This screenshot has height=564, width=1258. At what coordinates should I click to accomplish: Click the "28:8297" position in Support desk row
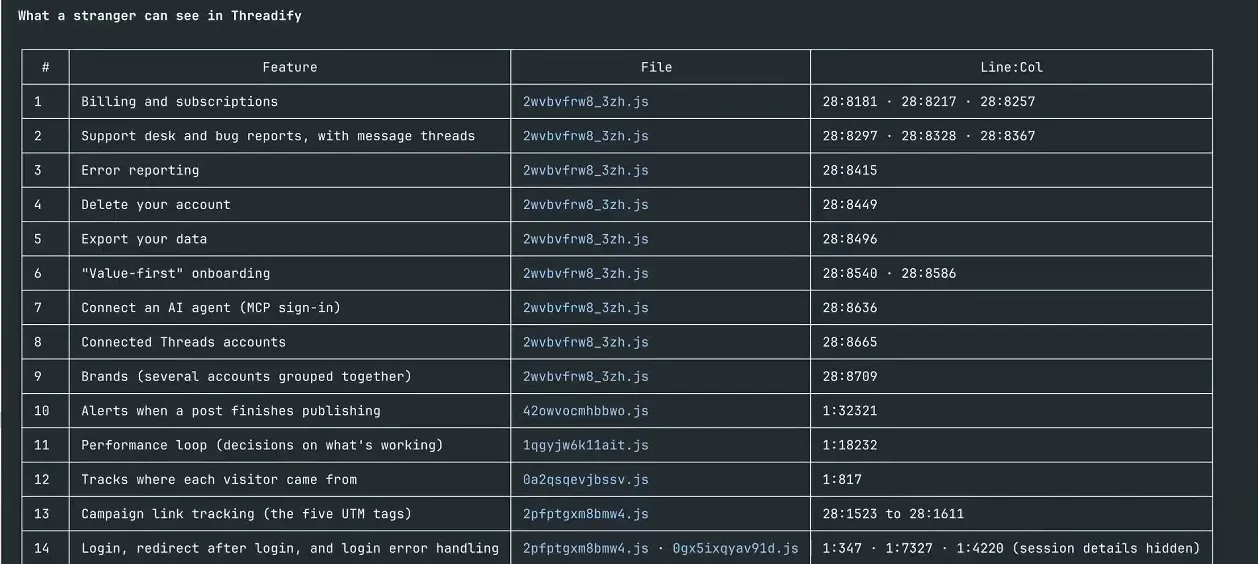tap(850, 136)
